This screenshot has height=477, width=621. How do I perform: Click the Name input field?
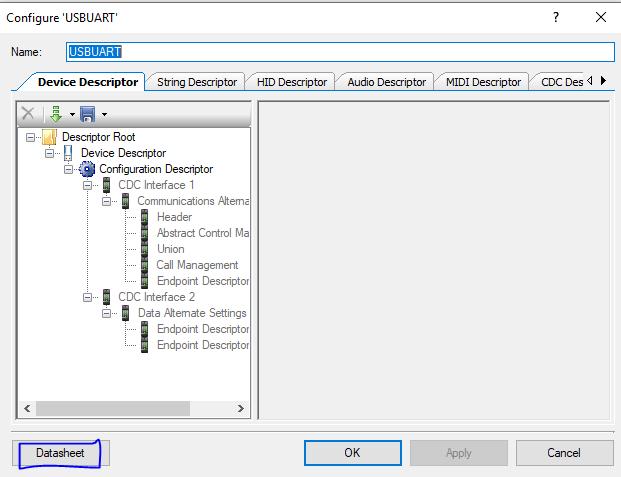pyautogui.click(x=338, y=51)
